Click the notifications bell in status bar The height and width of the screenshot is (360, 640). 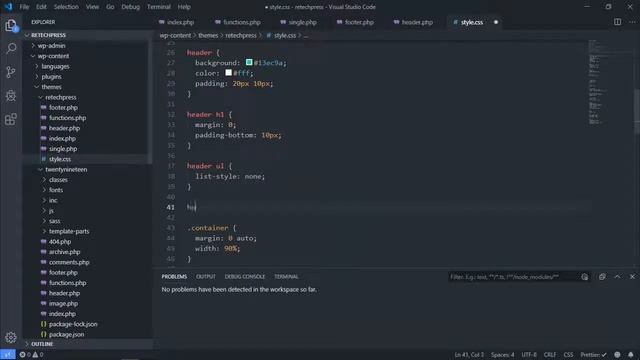631,355
